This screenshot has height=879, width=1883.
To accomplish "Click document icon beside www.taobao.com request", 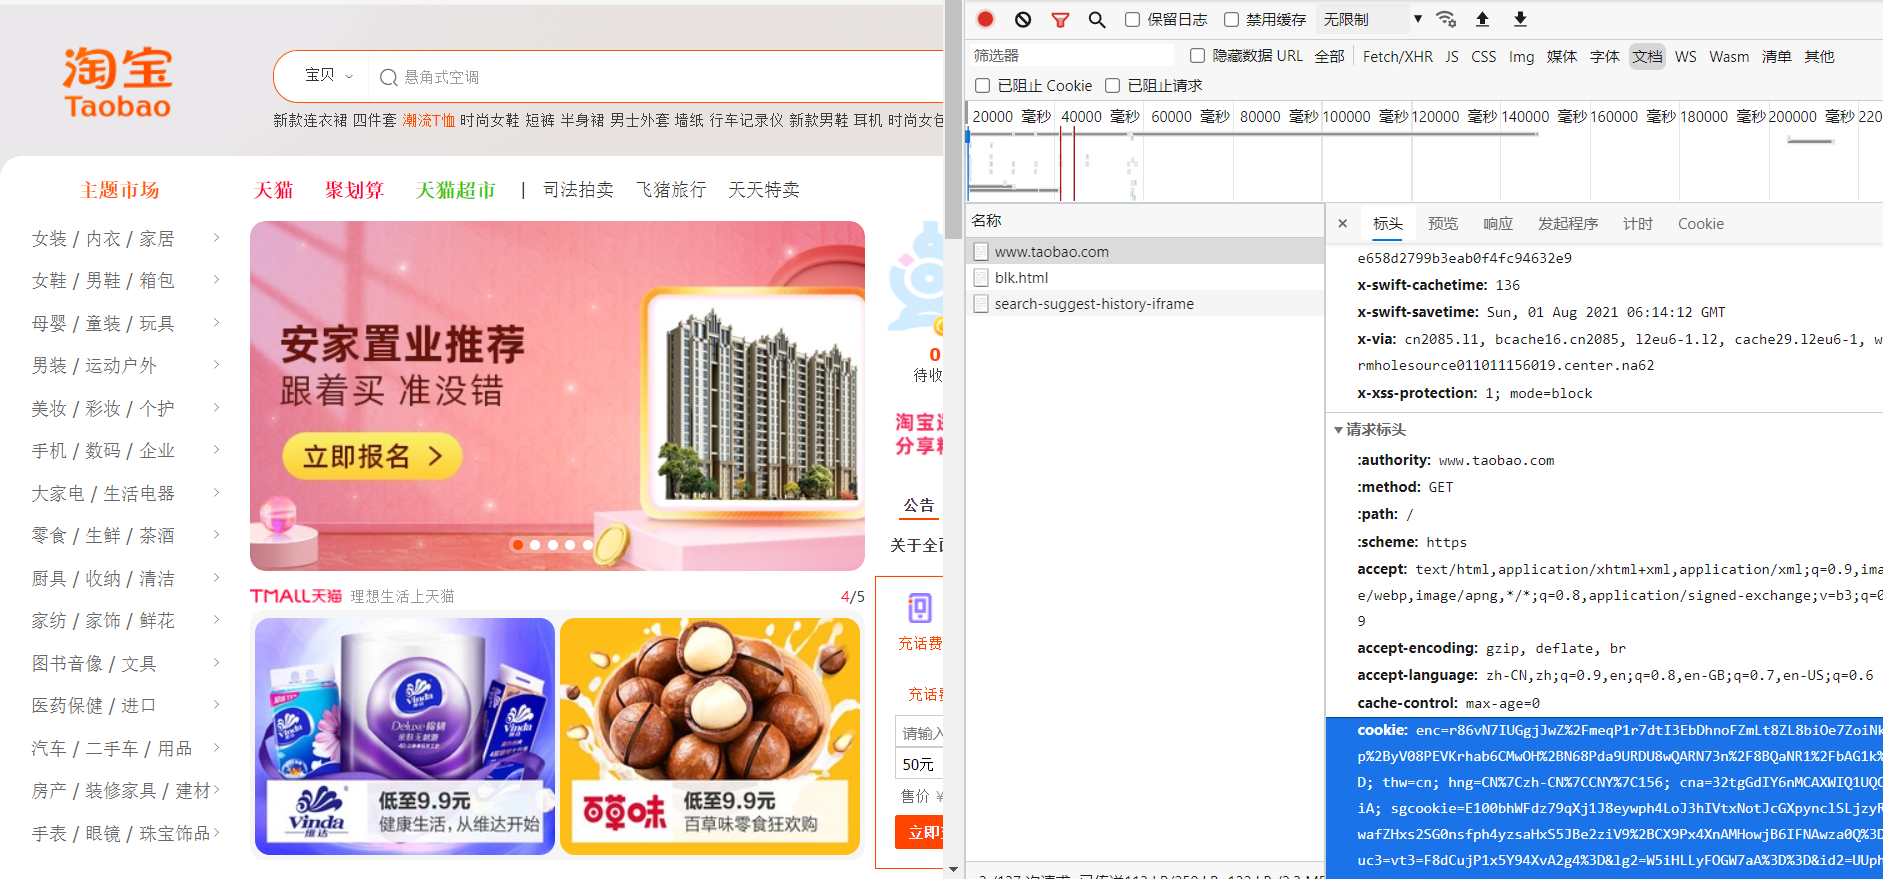I will pos(981,252).
